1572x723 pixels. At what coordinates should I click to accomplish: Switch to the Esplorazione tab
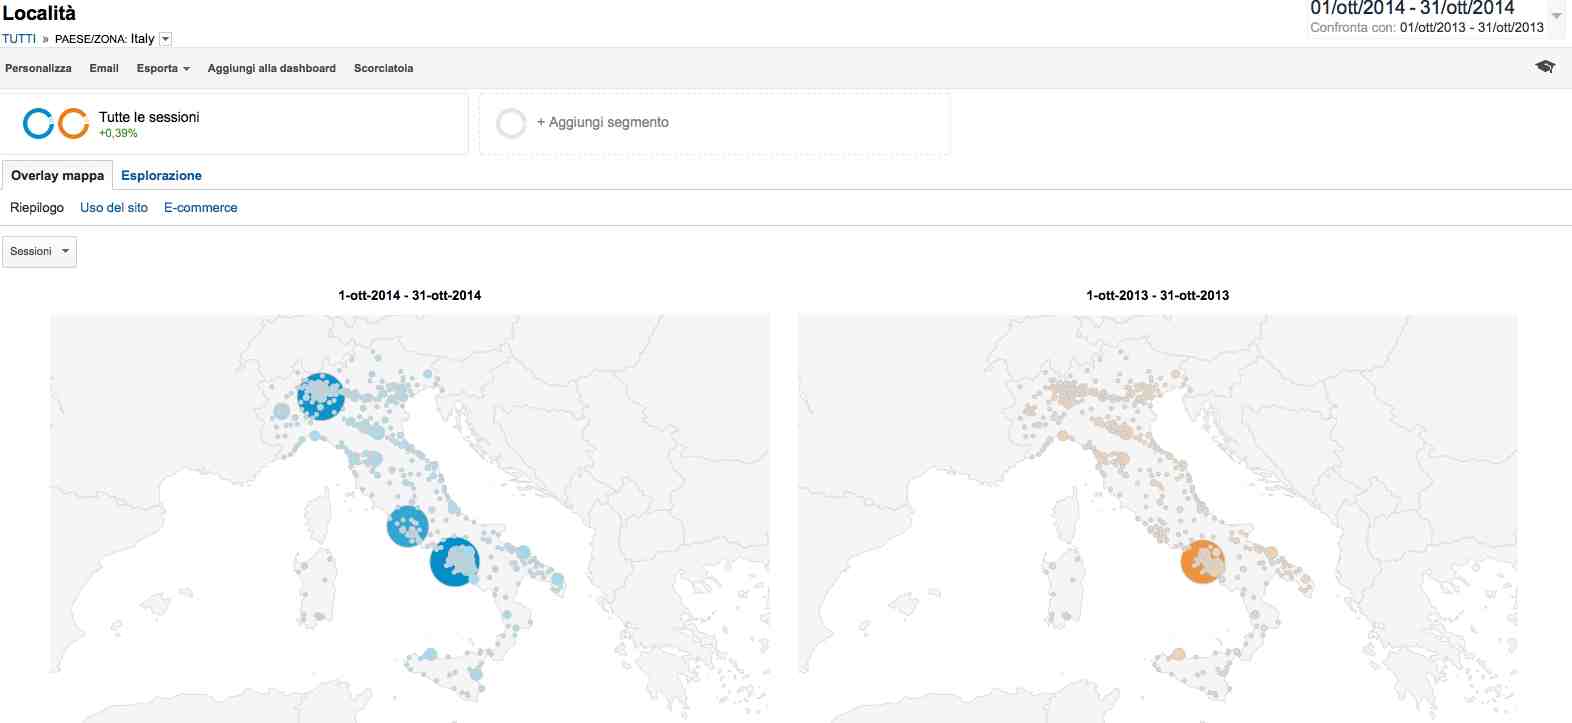click(x=161, y=175)
